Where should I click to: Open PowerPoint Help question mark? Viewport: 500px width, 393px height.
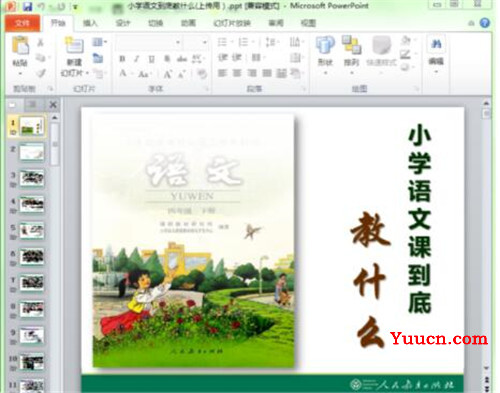pyautogui.click(x=485, y=23)
